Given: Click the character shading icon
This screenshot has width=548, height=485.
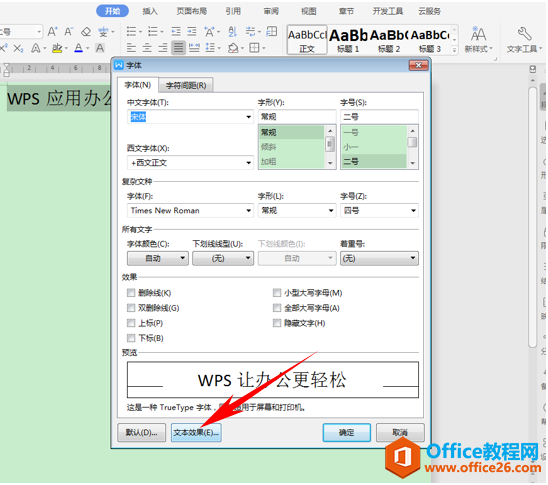Looking at the screenshot, I should 100,48.
